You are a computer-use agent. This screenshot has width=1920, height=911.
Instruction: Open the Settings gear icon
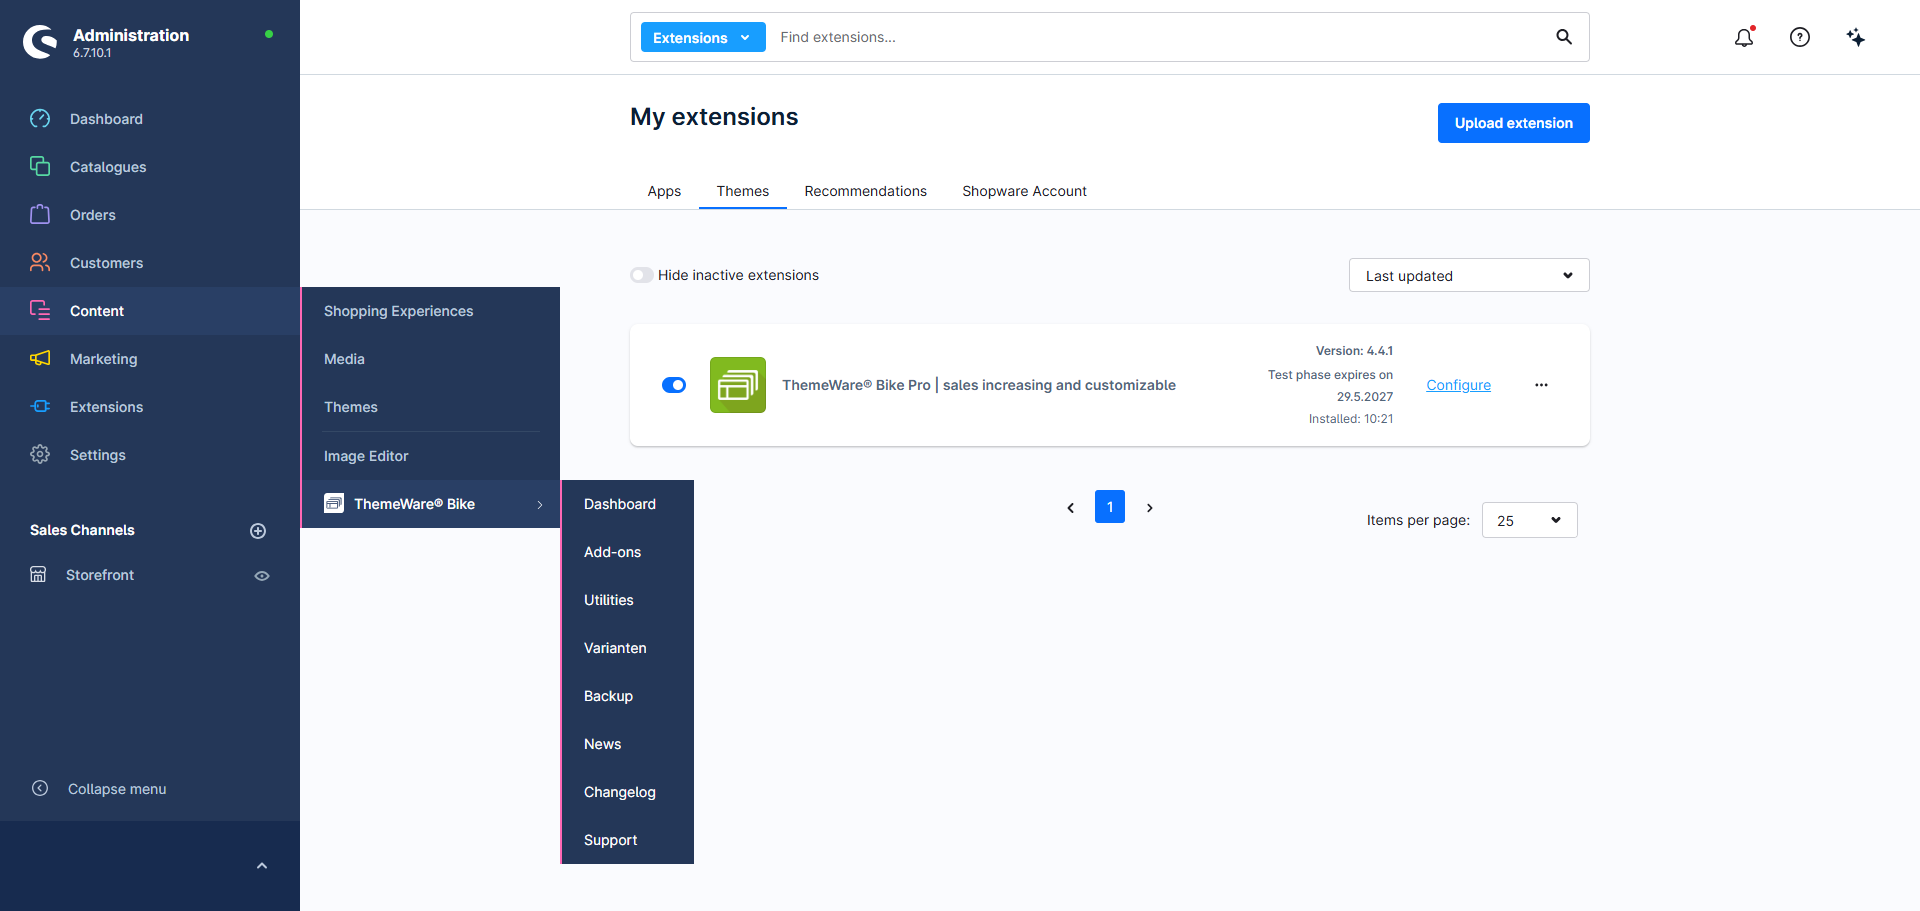(40, 454)
